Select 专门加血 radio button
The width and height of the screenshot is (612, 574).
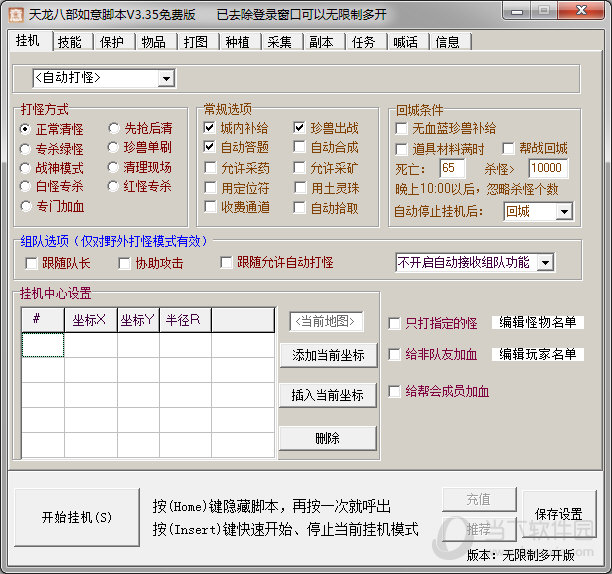point(26,206)
